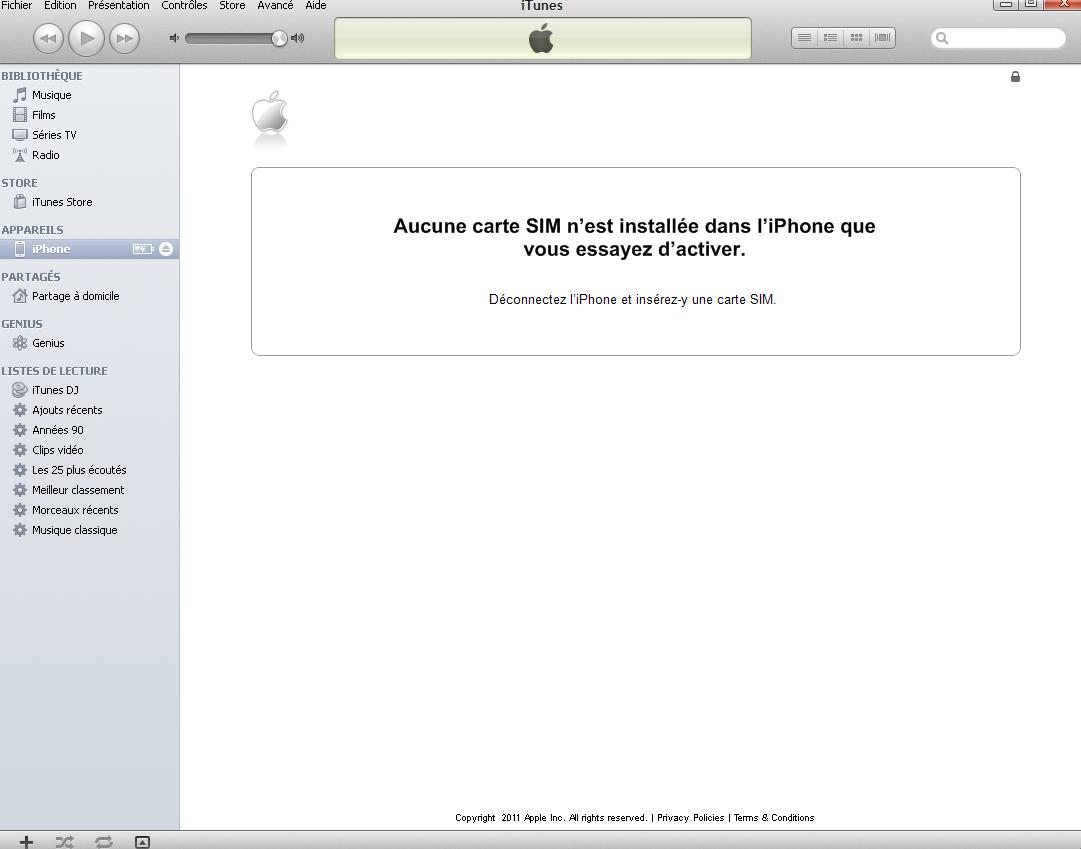Switch to the Cover Flow view

tap(882, 38)
